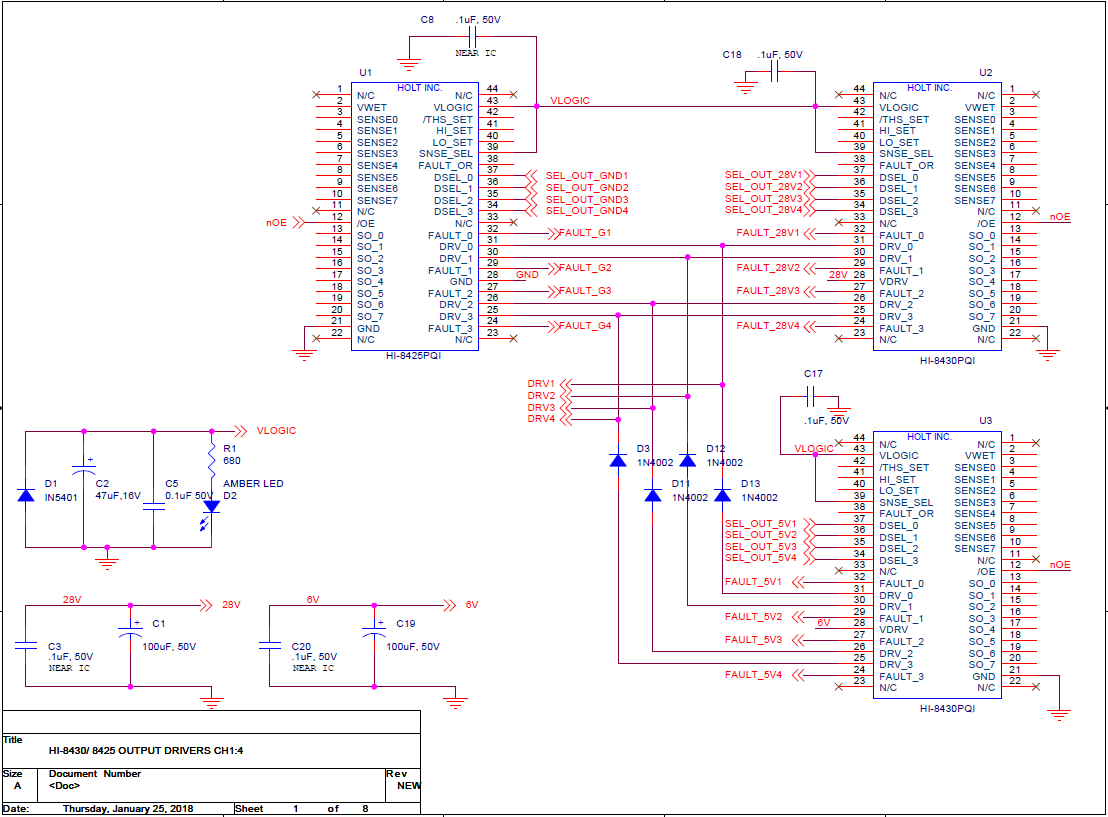The image size is (1108, 817).
Task: Select diode D13 1N4002 symbol
Action: click(x=722, y=495)
